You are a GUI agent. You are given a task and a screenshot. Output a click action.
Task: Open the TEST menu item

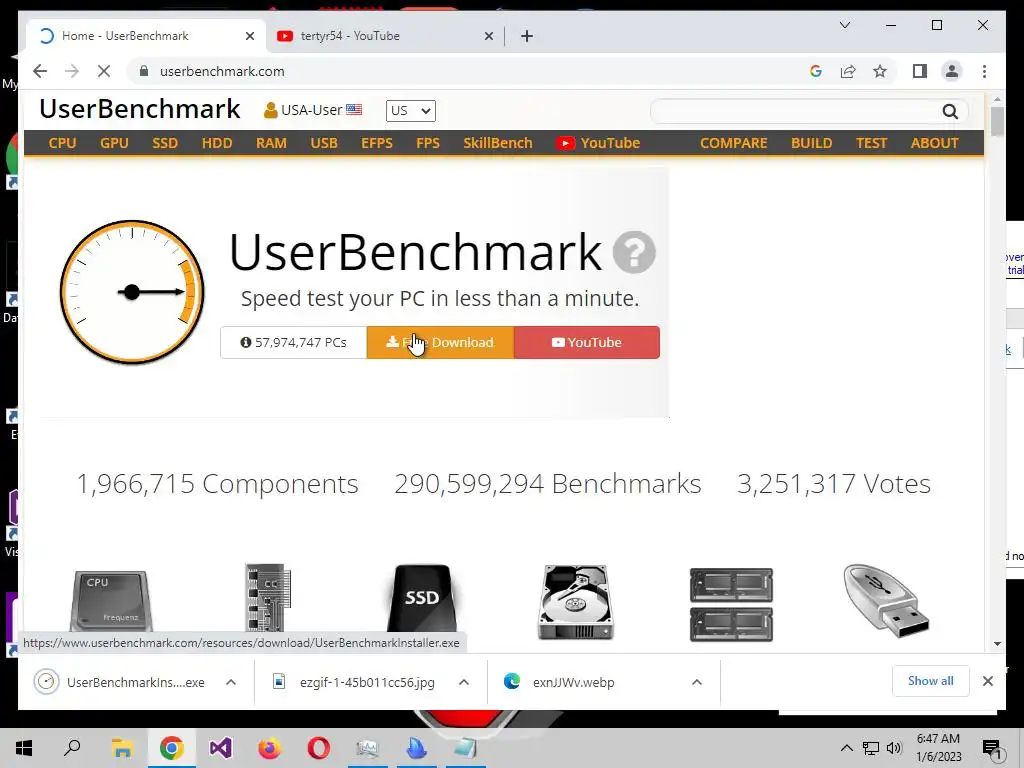871,143
